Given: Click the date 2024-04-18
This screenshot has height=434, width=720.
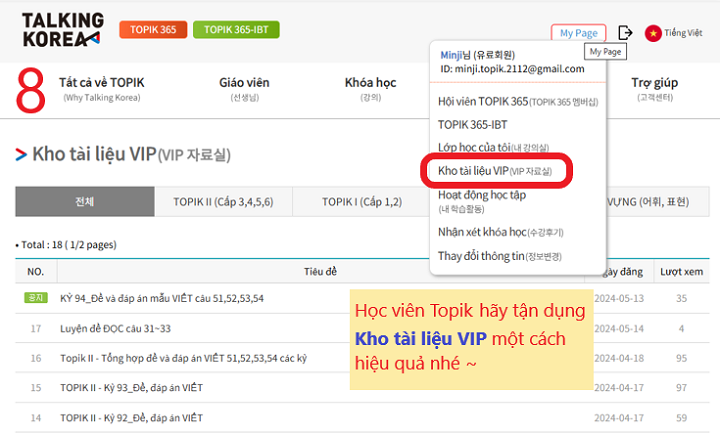Looking at the screenshot, I should 619,358.
